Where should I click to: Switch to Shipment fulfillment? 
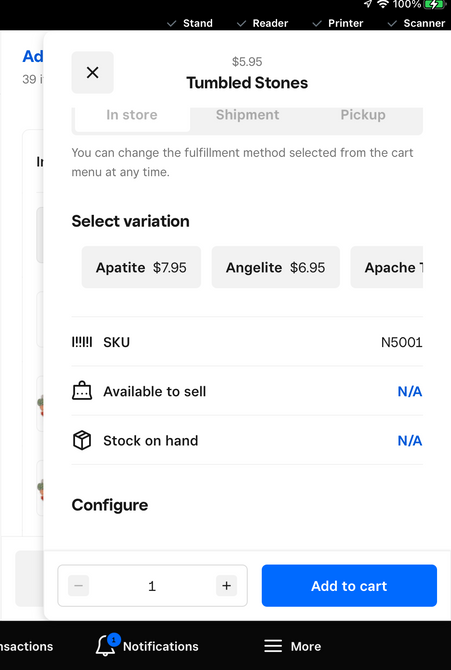point(248,115)
